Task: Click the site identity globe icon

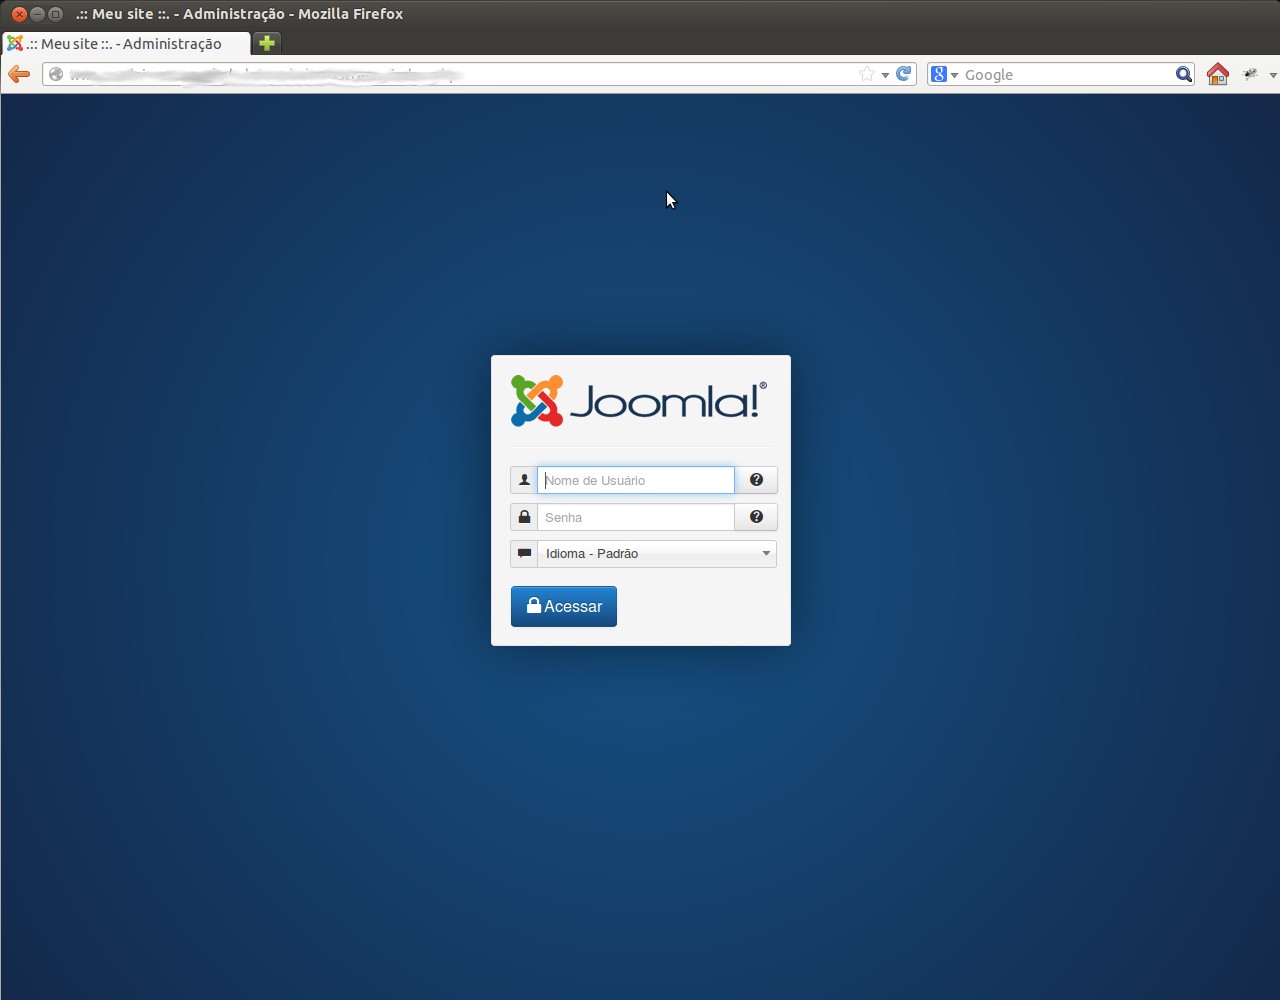Action: (56, 74)
